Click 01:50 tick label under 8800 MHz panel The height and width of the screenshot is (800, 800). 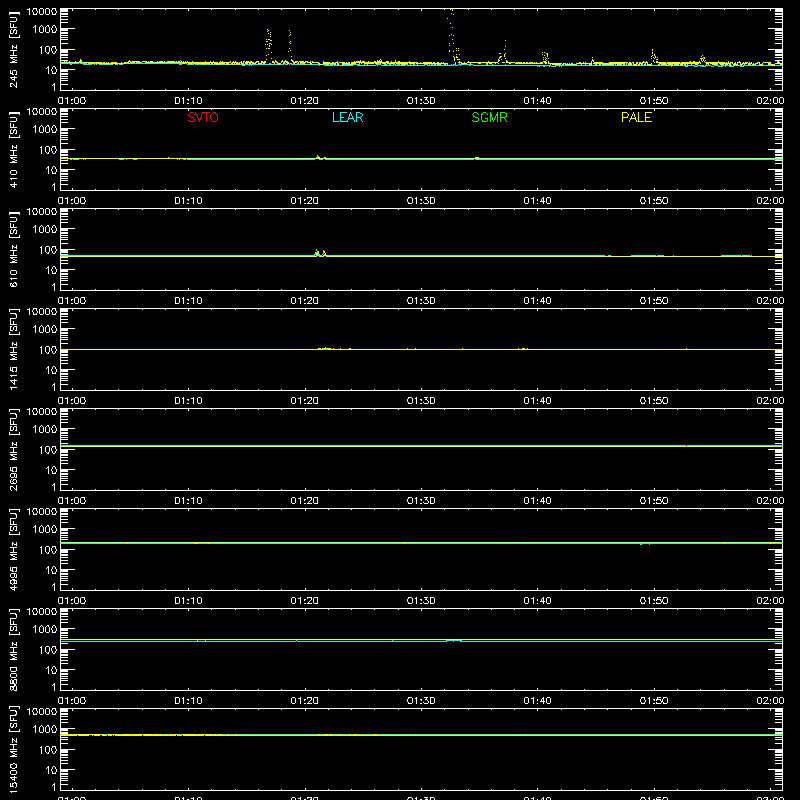point(654,701)
